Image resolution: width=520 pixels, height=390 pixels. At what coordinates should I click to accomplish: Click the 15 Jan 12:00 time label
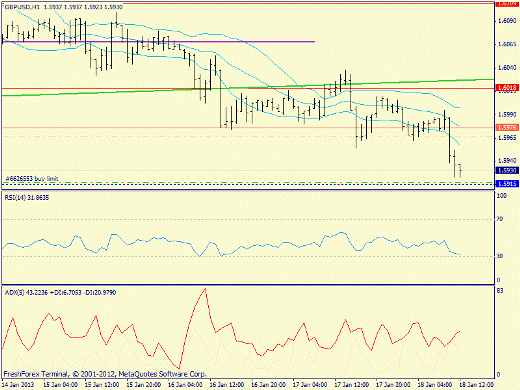tap(102, 385)
